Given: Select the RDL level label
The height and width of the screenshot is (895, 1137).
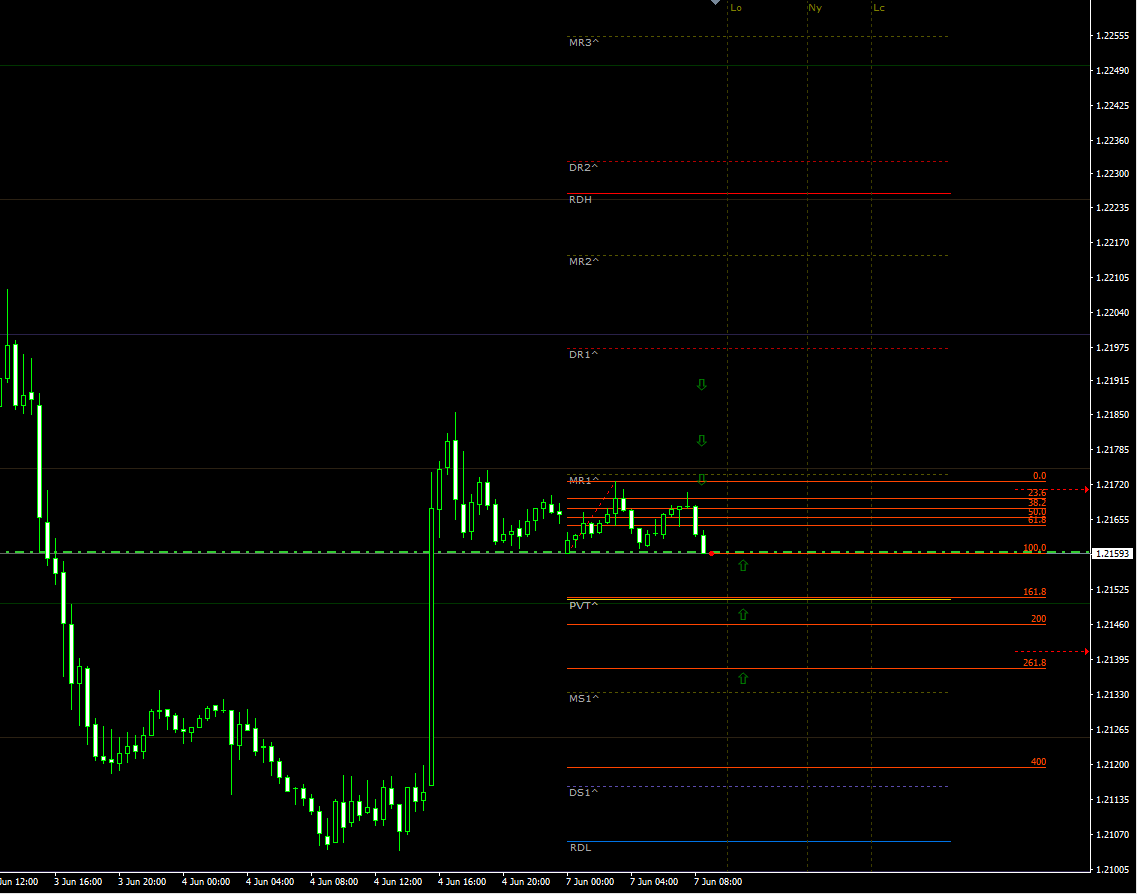Looking at the screenshot, I should (x=580, y=848).
